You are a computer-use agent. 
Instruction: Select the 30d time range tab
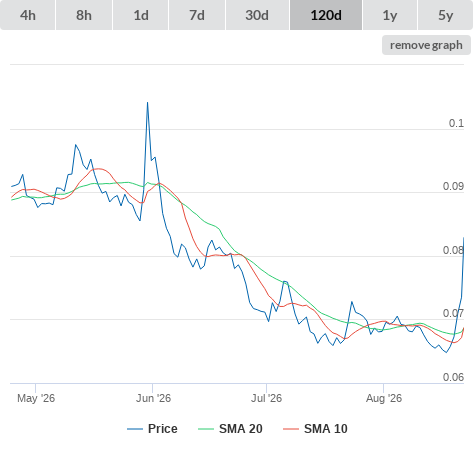point(257,15)
